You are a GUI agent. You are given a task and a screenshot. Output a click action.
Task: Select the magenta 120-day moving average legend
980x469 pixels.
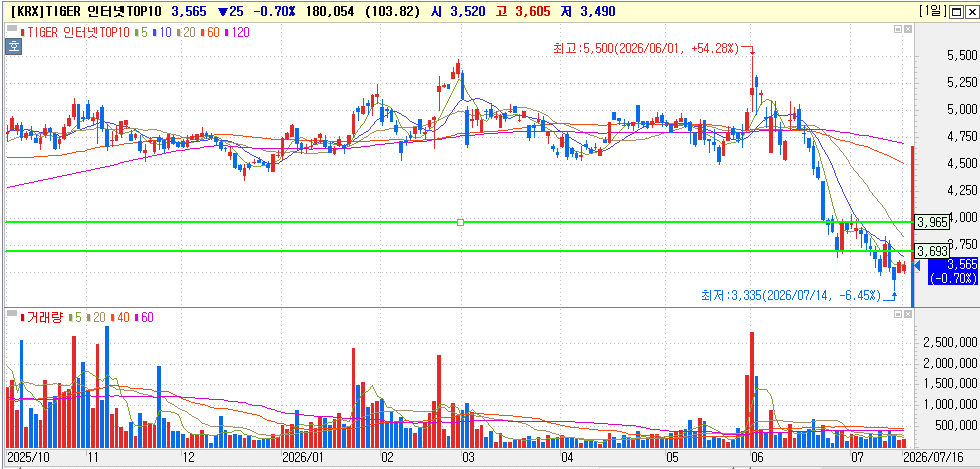tap(238, 33)
